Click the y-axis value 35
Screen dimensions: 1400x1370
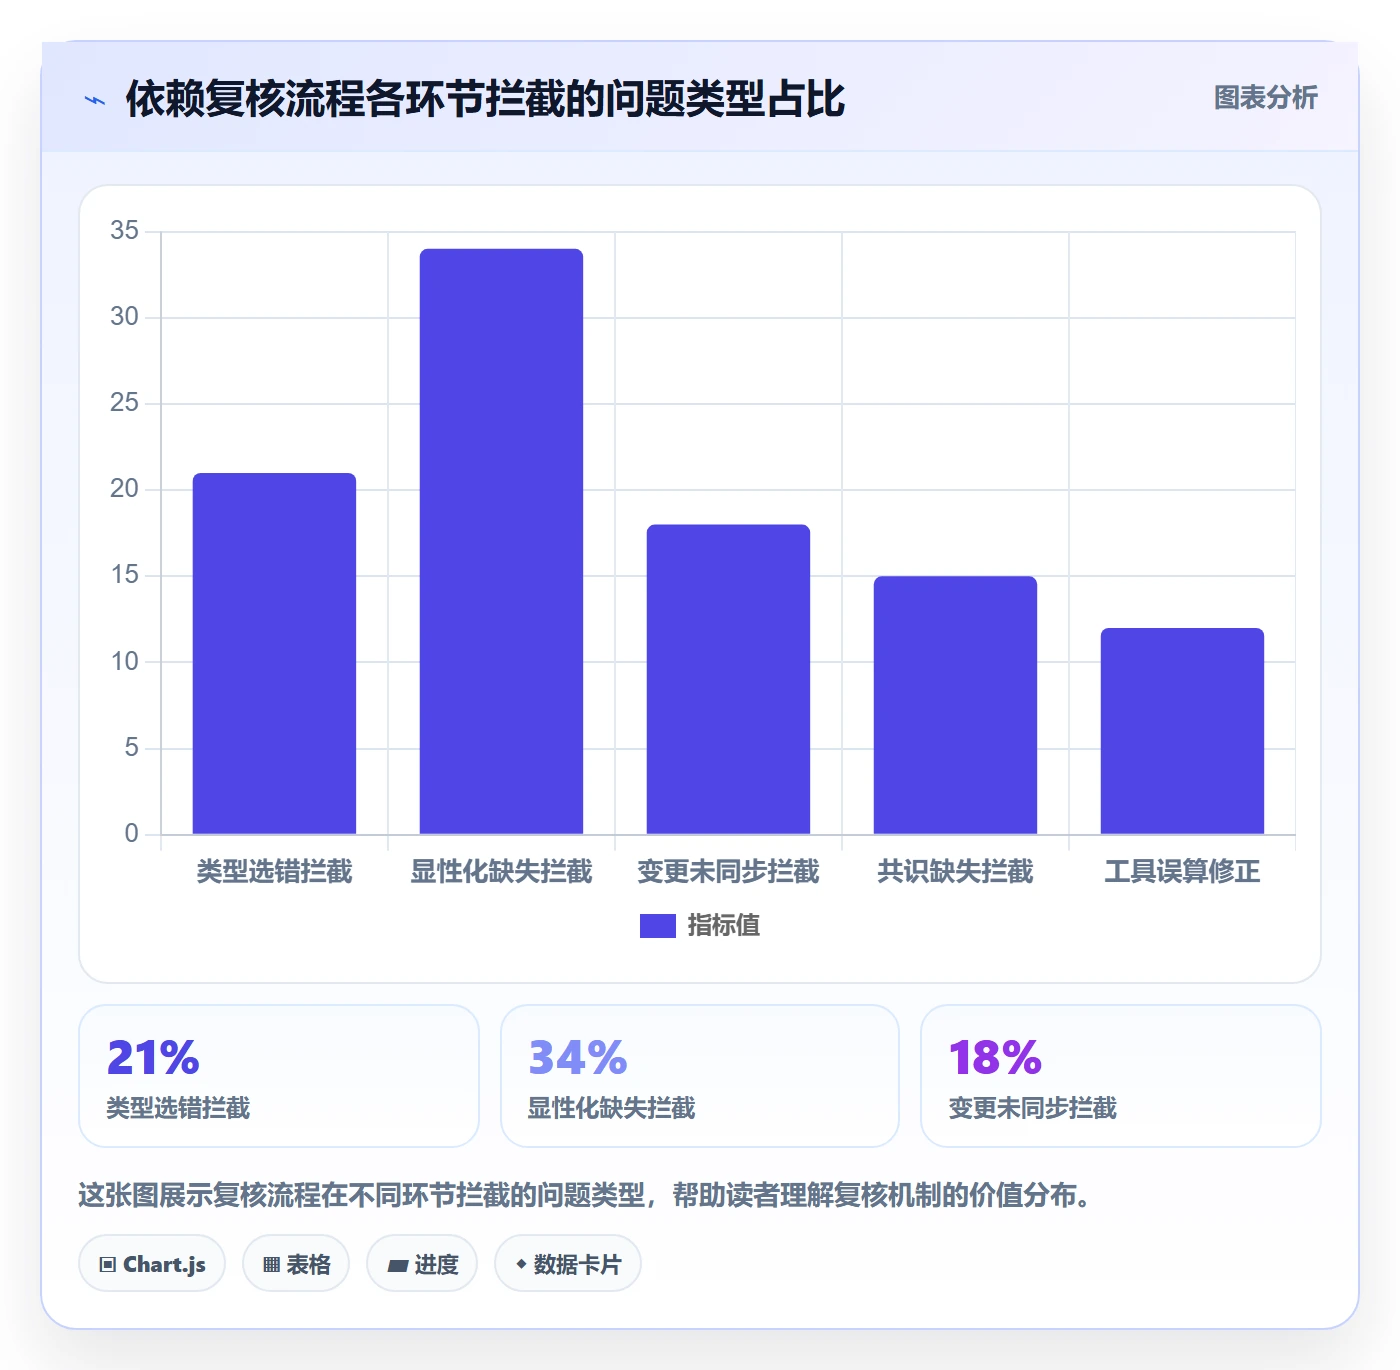tap(124, 231)
